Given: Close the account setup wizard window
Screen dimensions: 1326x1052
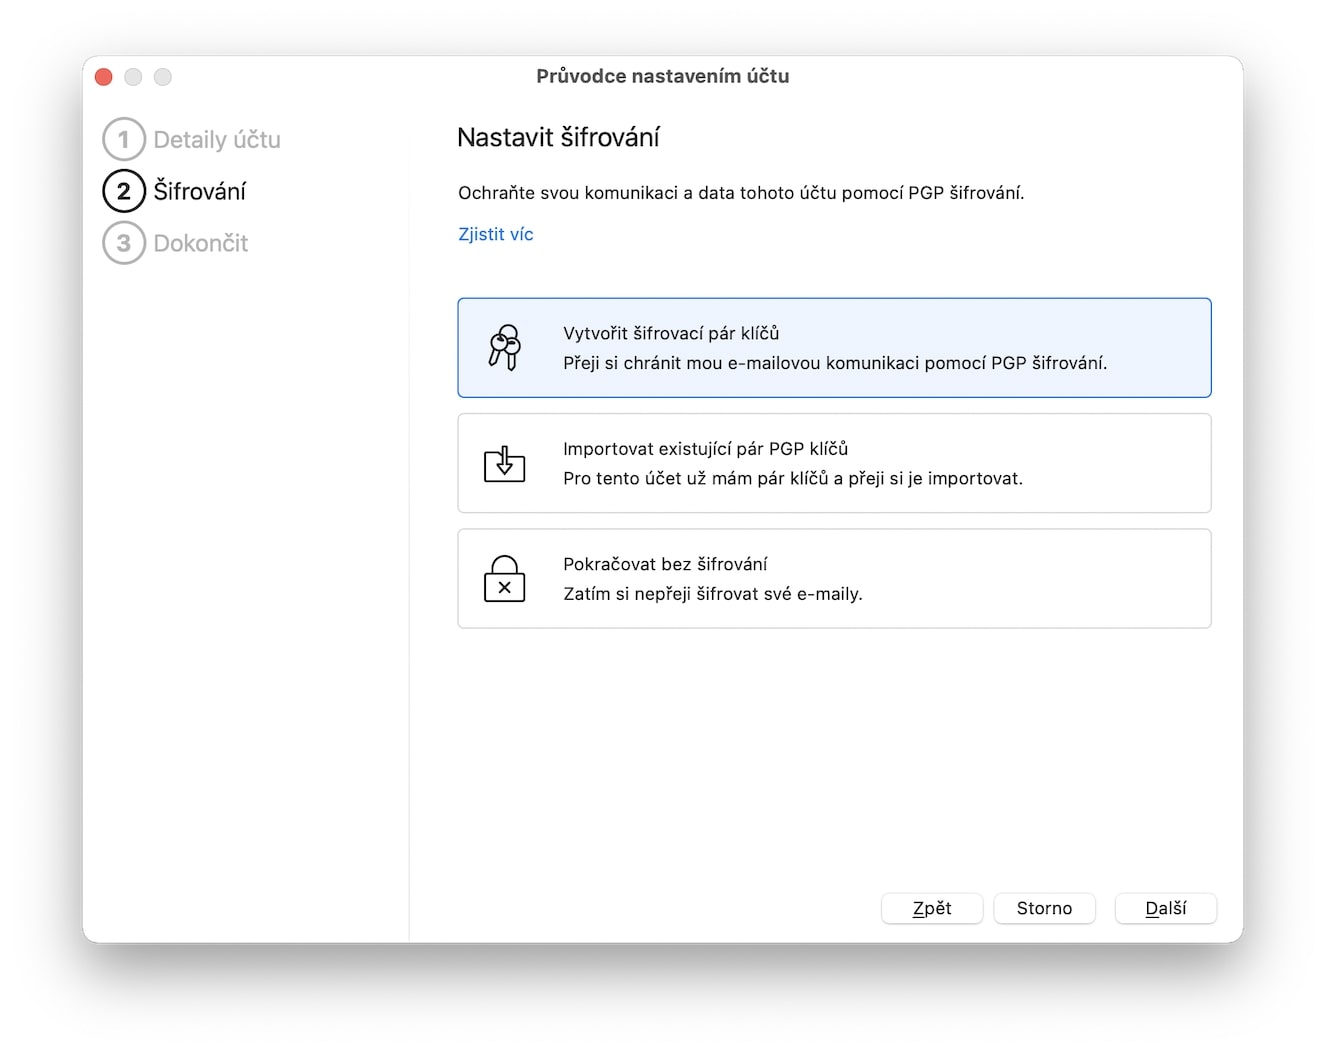Looking at the screenshot, I should [104, 77].
